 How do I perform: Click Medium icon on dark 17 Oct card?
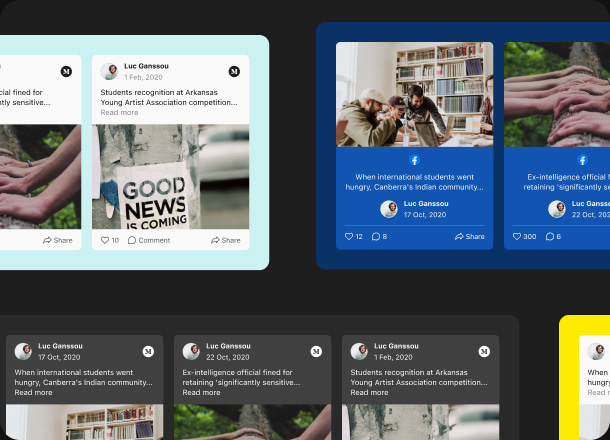click(x=148, y=352)
